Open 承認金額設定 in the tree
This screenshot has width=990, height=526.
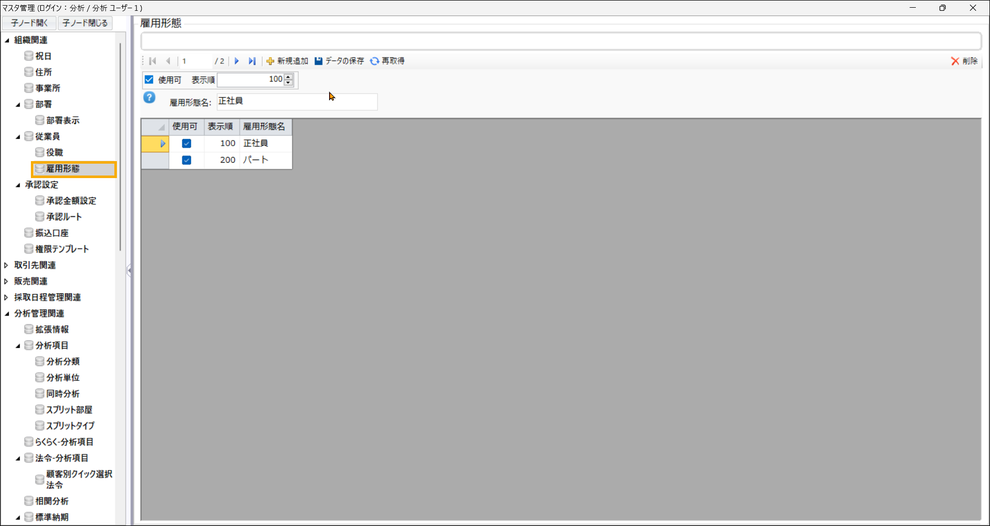71,201
